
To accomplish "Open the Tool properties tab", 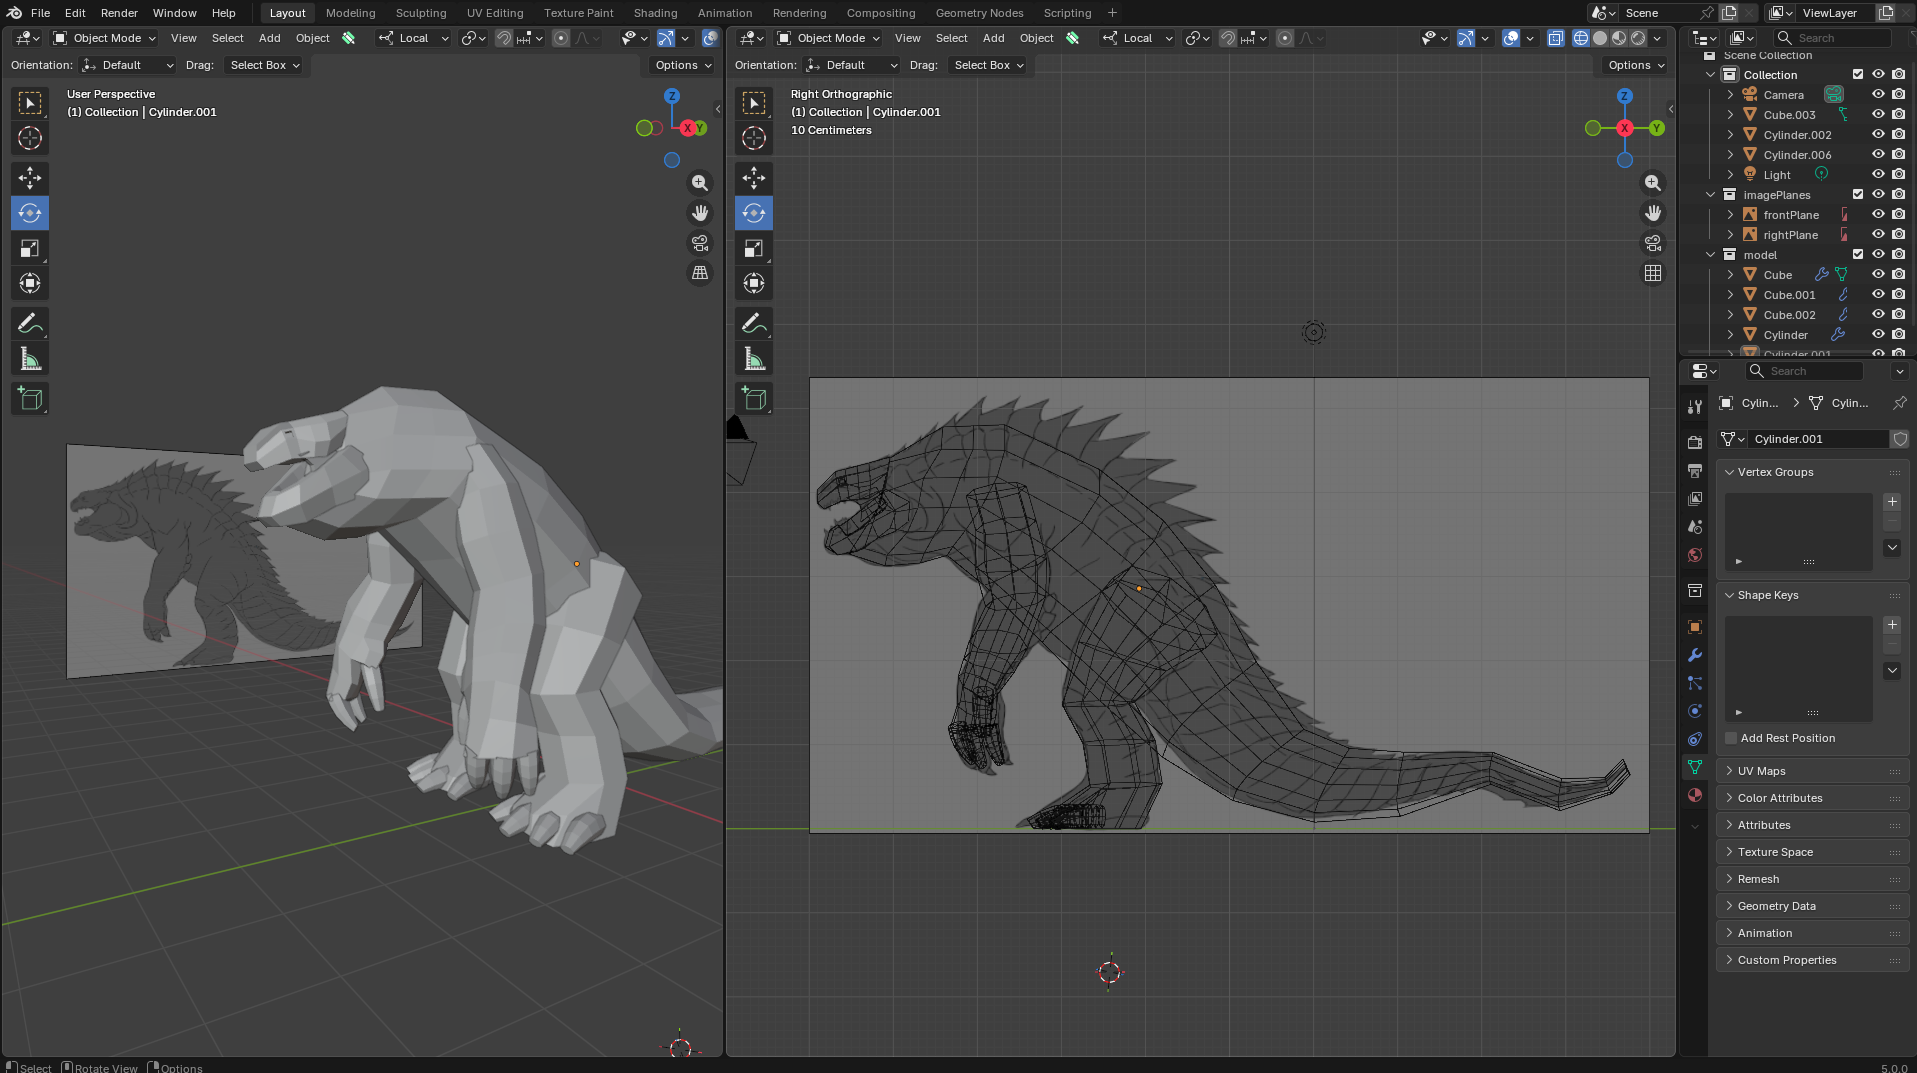I will click(x=1695, y=407).
